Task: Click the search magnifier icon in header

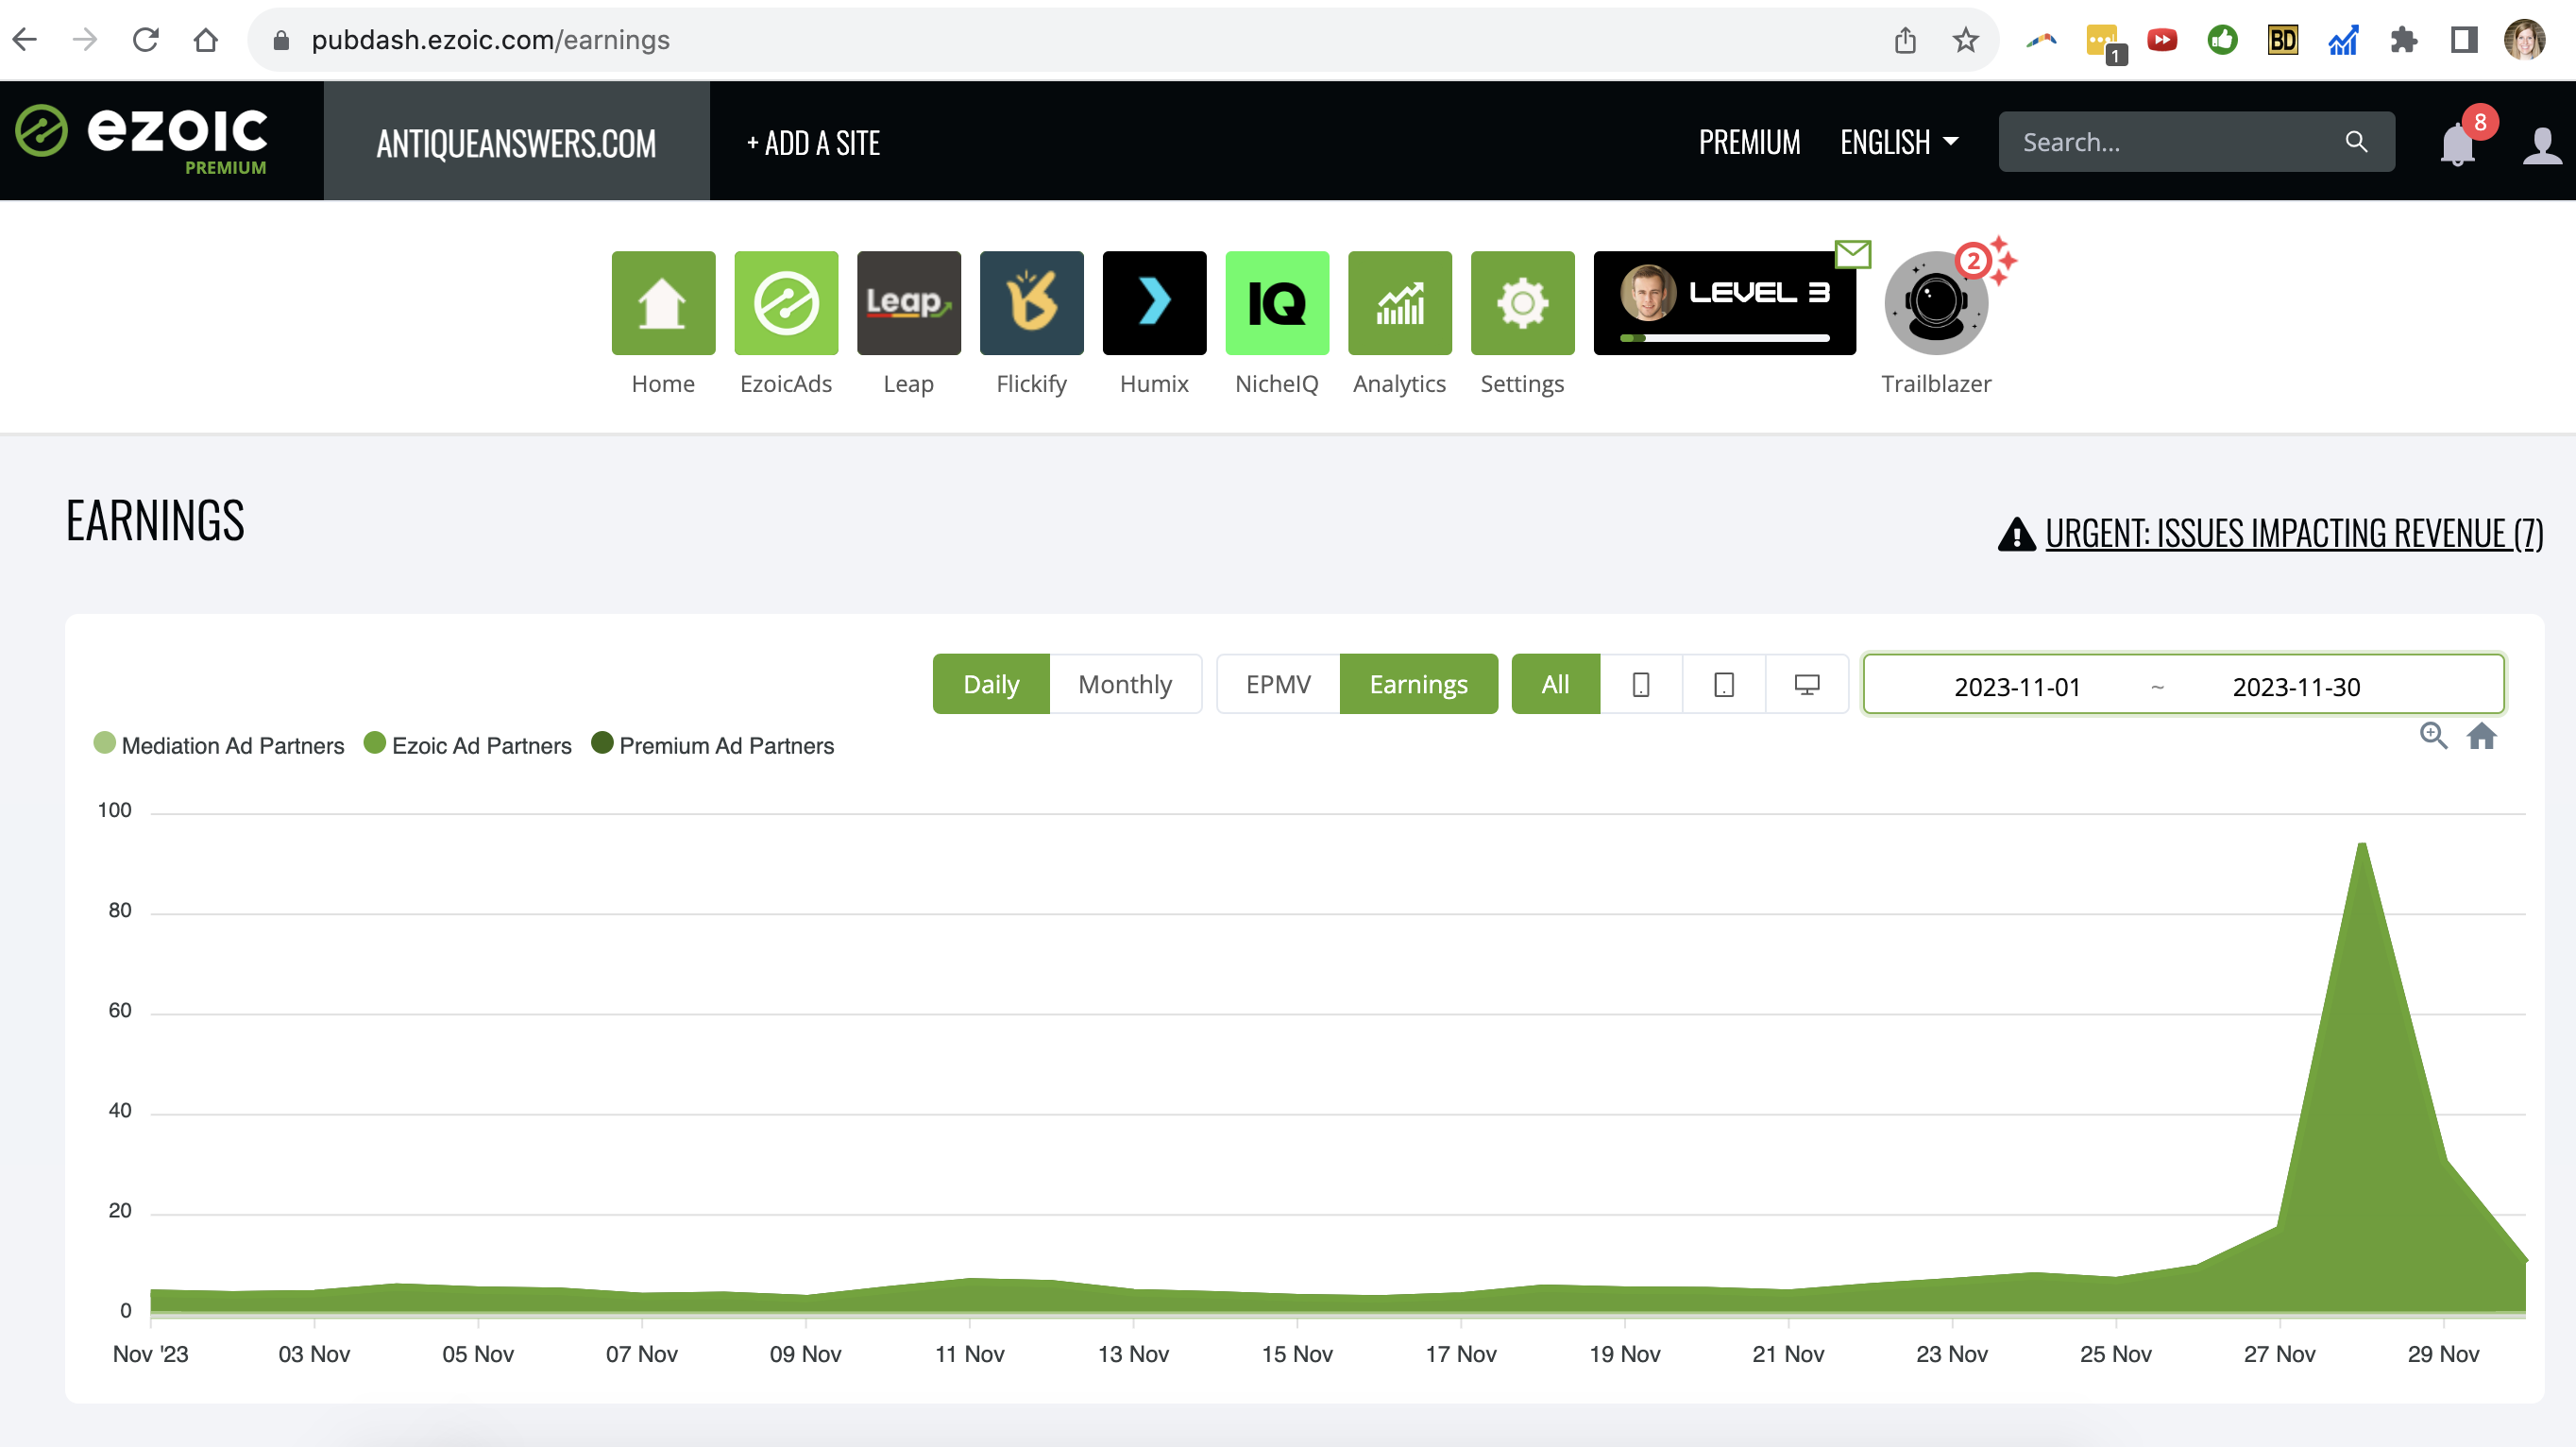Action: click(2356, 142)
